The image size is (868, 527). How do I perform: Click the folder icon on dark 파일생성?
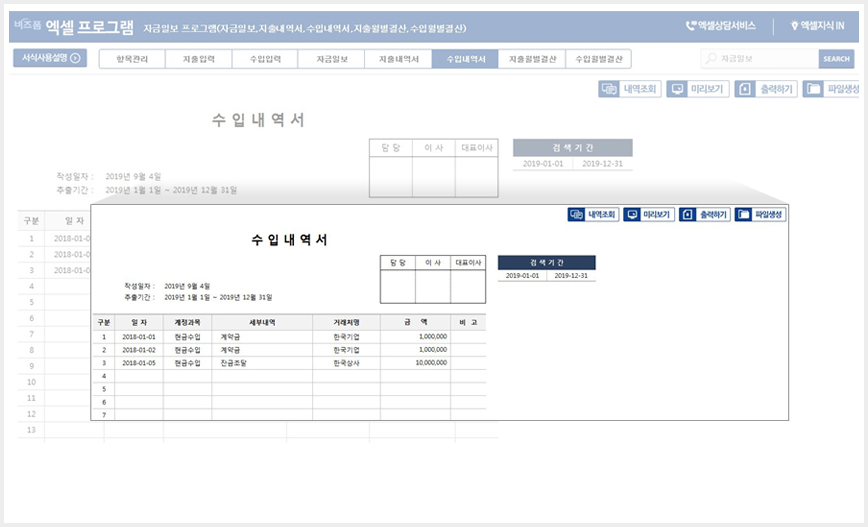tap(743, 214)
